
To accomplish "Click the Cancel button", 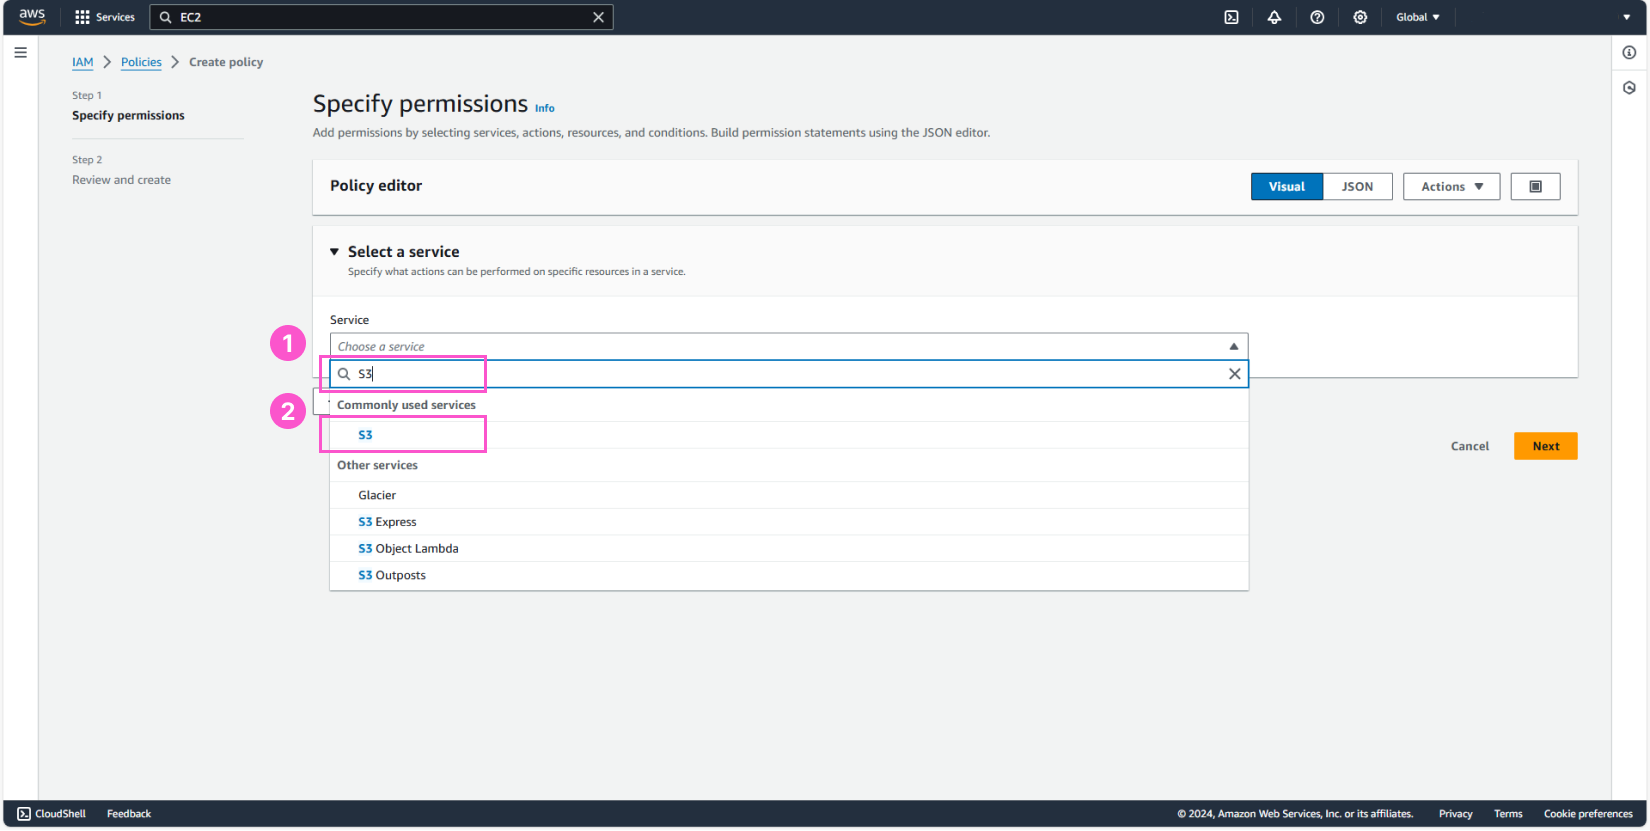I will [x=1469, y=446].
